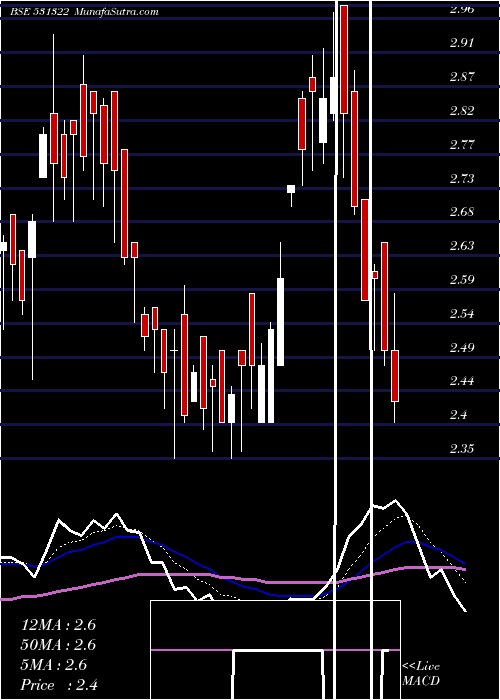Viewport: 500px width, 700px height.
Task: Click the 2.73 price axis value
Action: (x=462, y=179)
